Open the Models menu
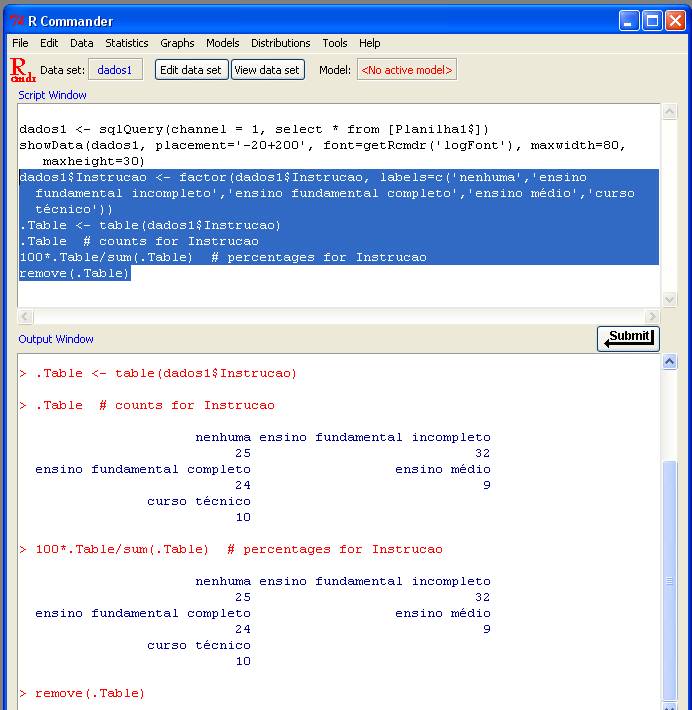Image resolution: width=692 pixels, height=710 pixels. [x=222, y=43]
